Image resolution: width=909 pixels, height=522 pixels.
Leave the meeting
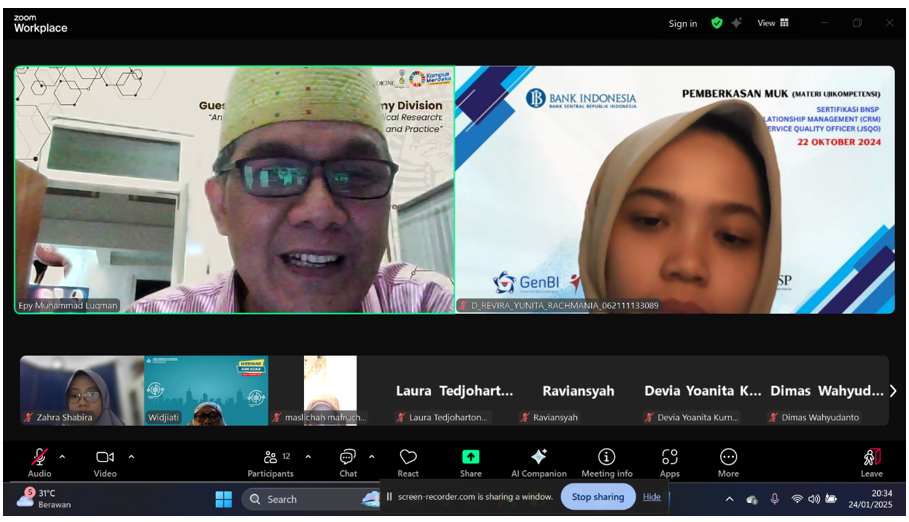[871, 463]
